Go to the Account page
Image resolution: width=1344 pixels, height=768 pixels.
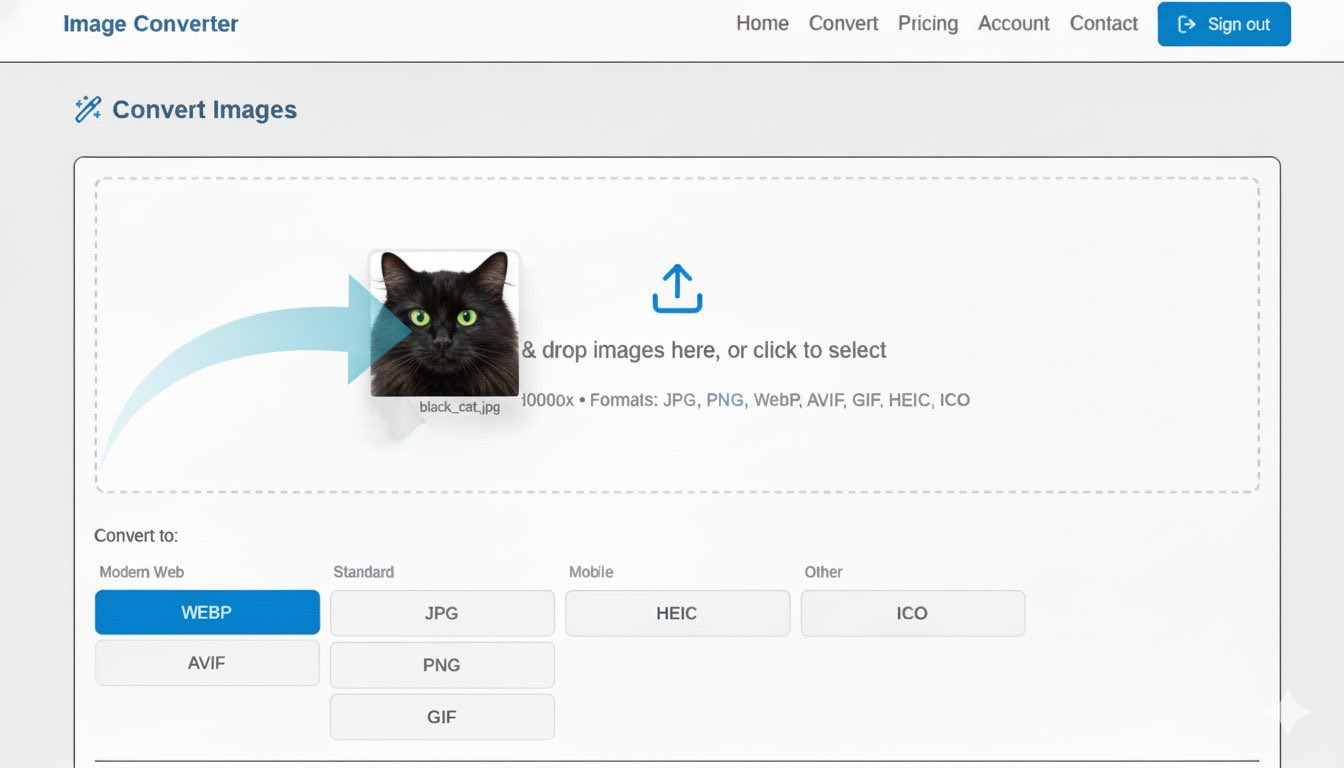[1013, 23]
